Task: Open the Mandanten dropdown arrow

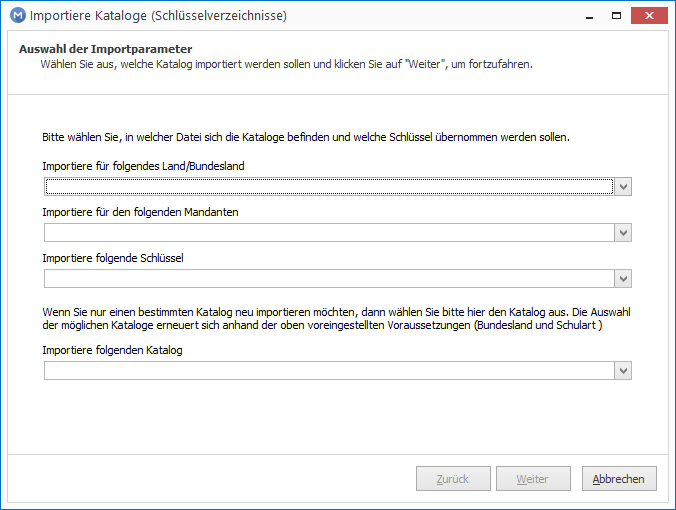Action: pos(623,233)
